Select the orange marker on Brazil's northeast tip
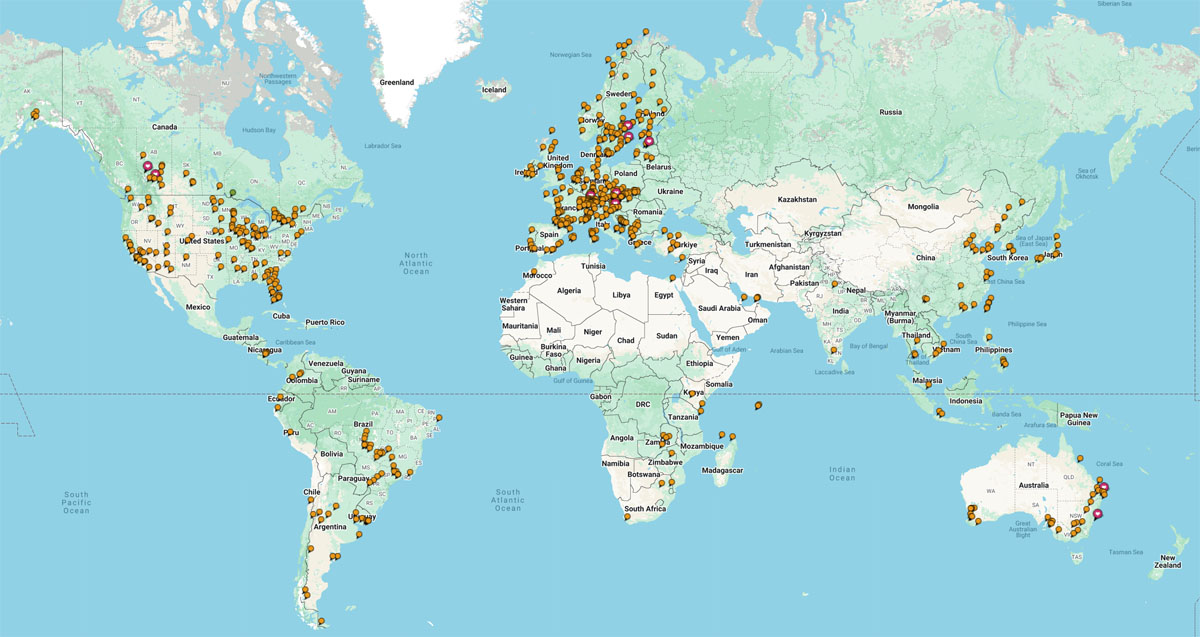 click(x=438, y=417)
